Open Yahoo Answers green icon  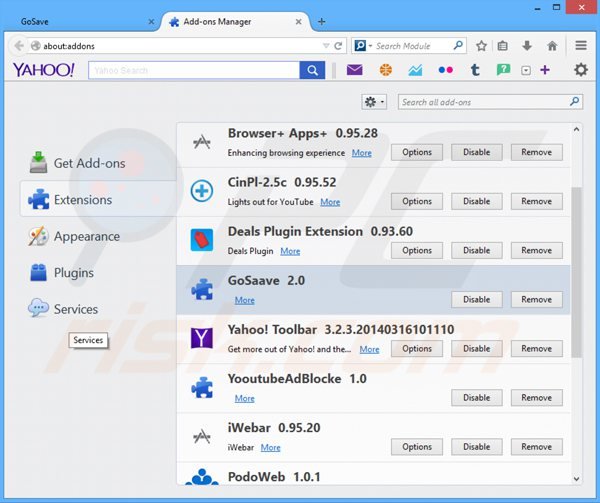(x=503, y=70)
